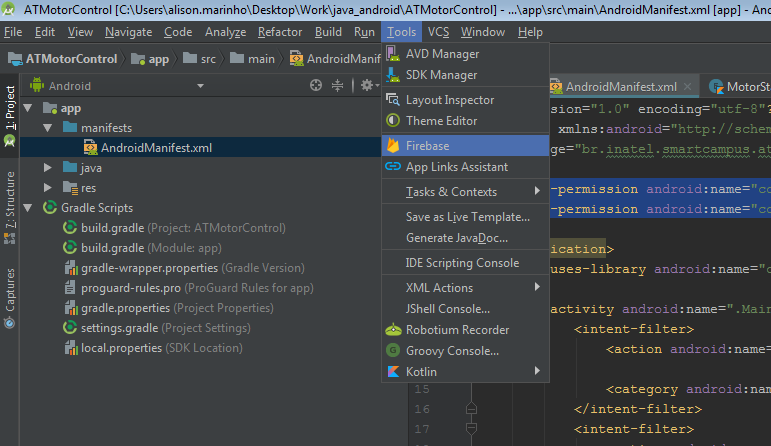Open the VCS menu
This screenshot has height=446, width=771.
pyautogui.click(x=438, y=32)
